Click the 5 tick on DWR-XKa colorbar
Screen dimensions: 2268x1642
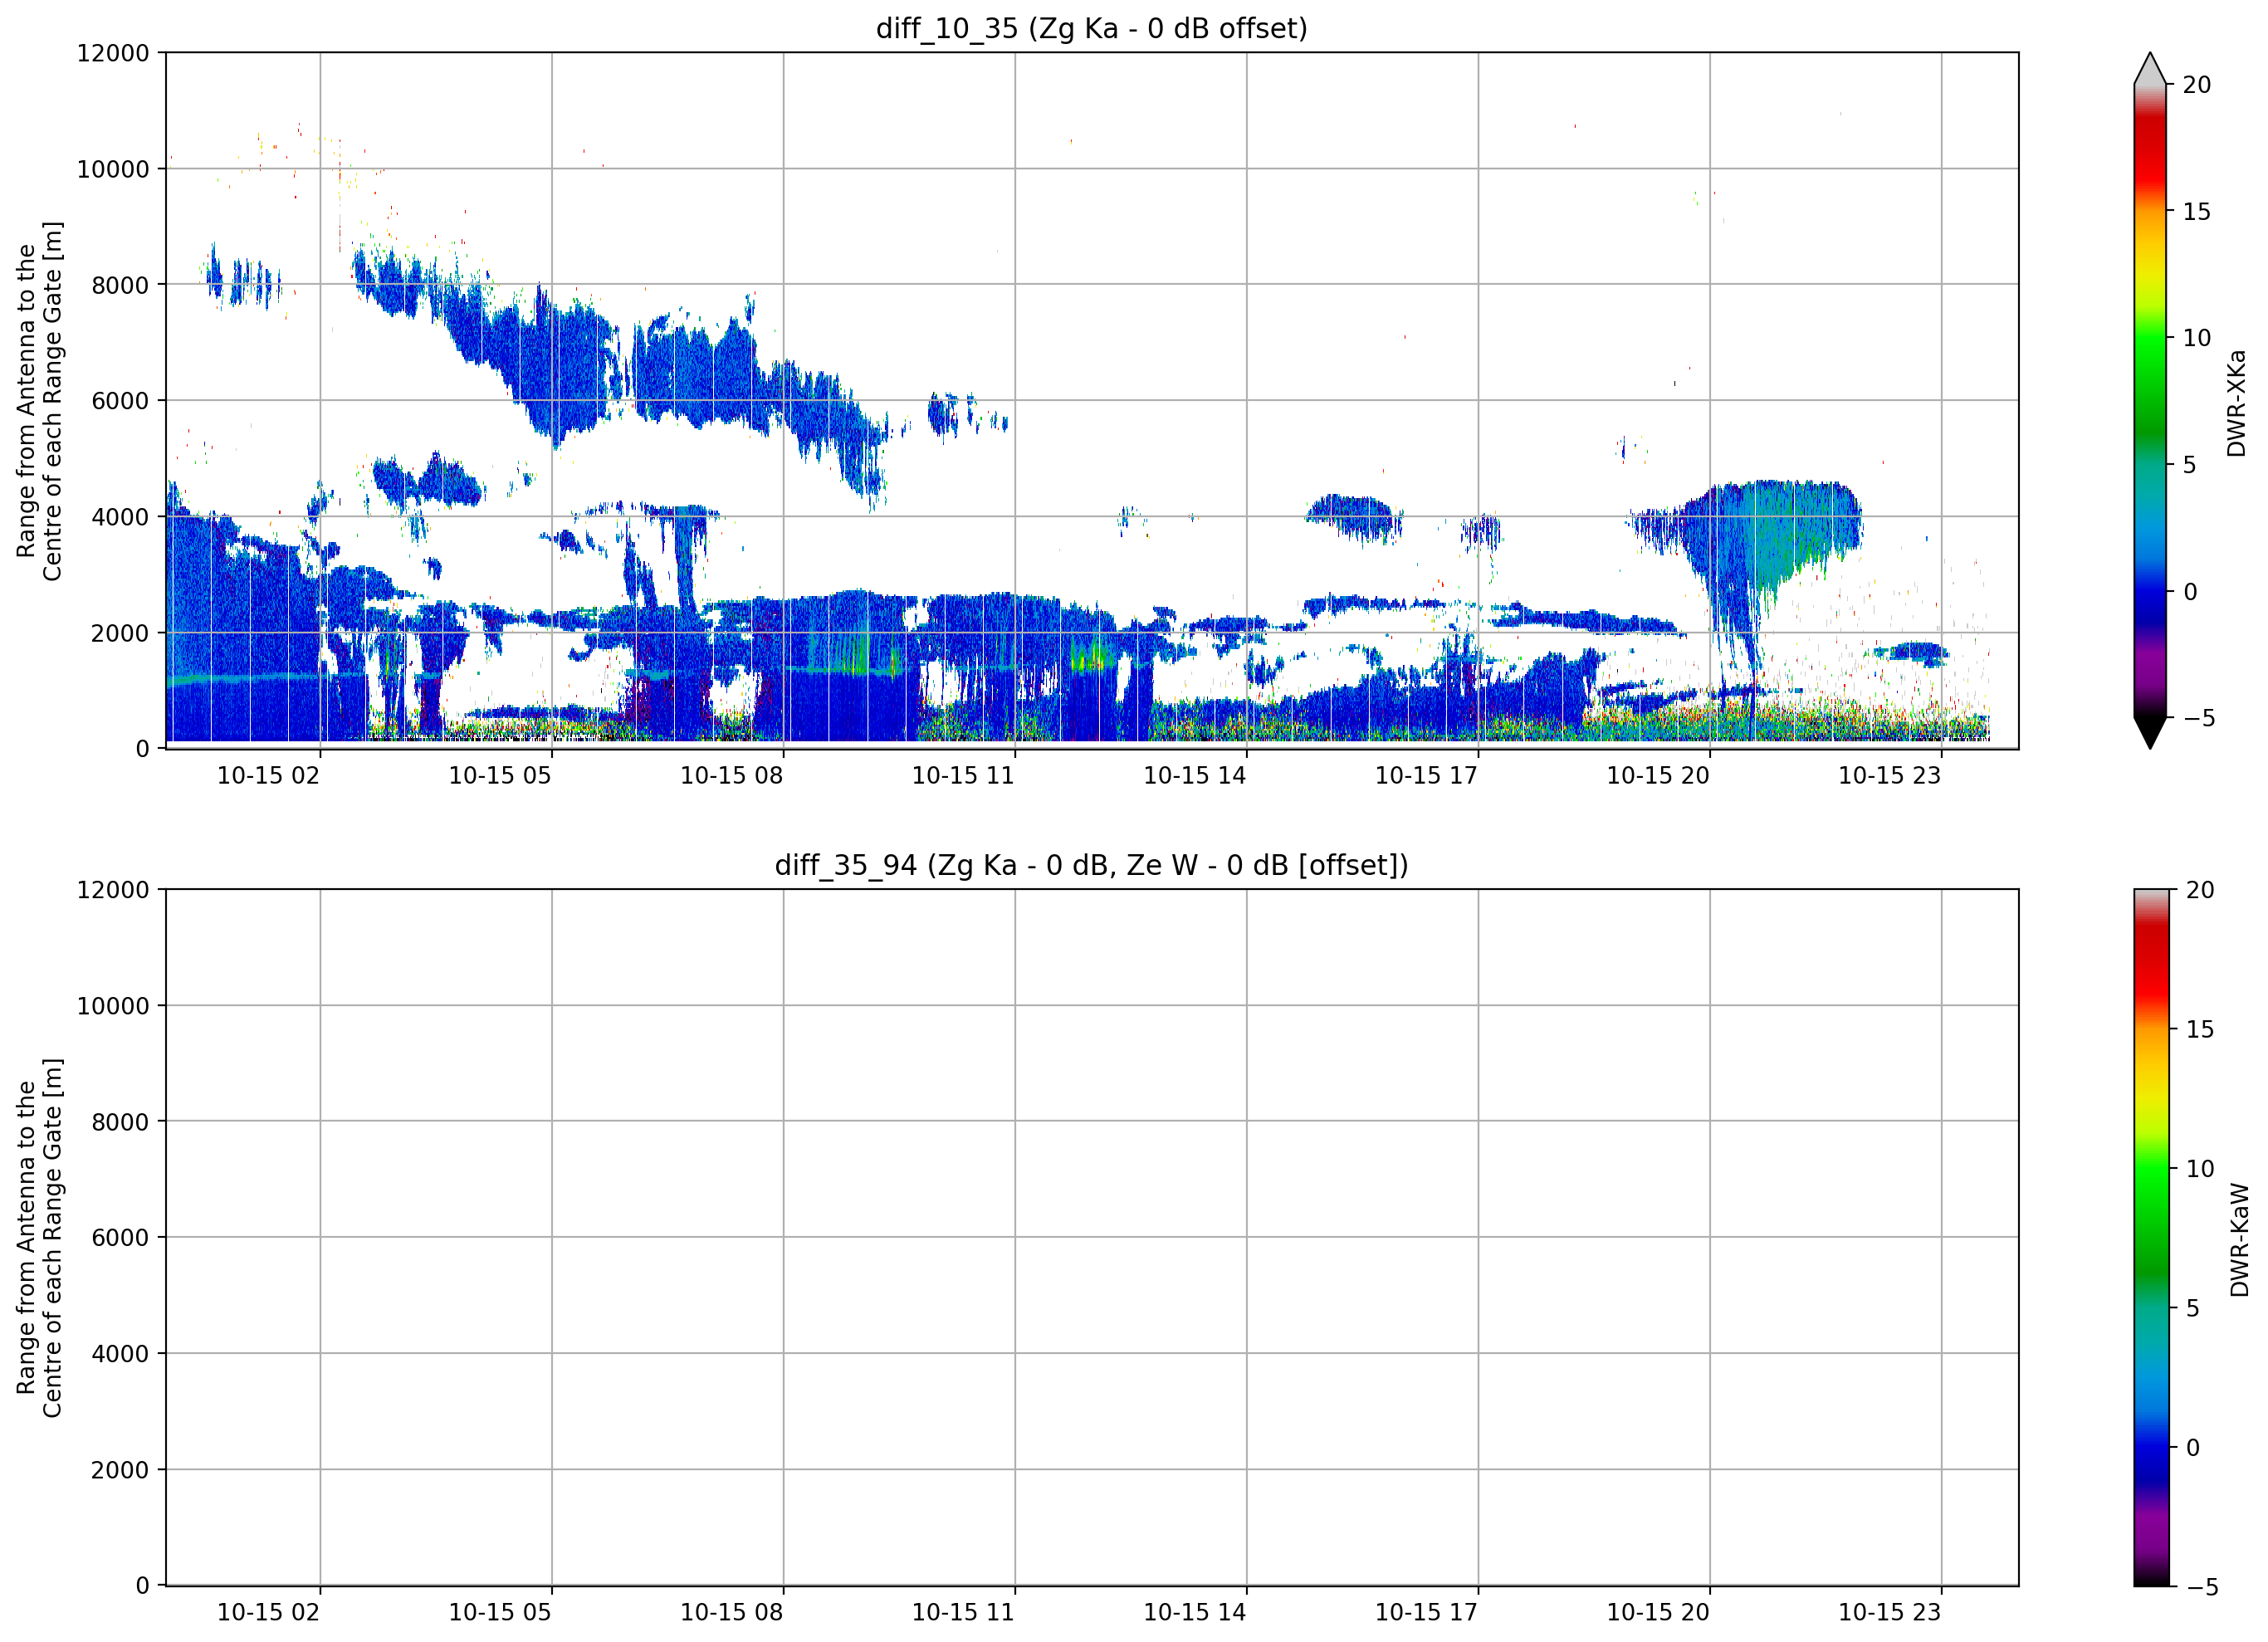click(x=2189, y=465)
